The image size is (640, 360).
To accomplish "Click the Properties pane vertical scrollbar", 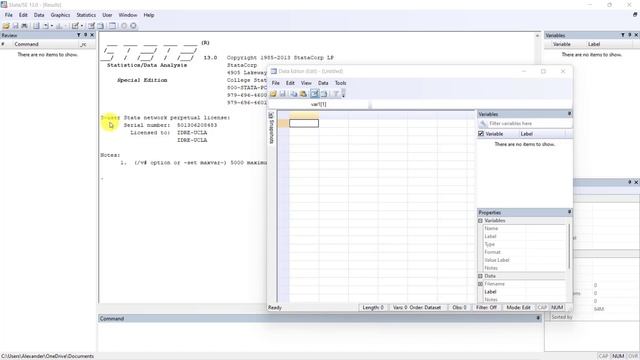I will click(569, 247).
